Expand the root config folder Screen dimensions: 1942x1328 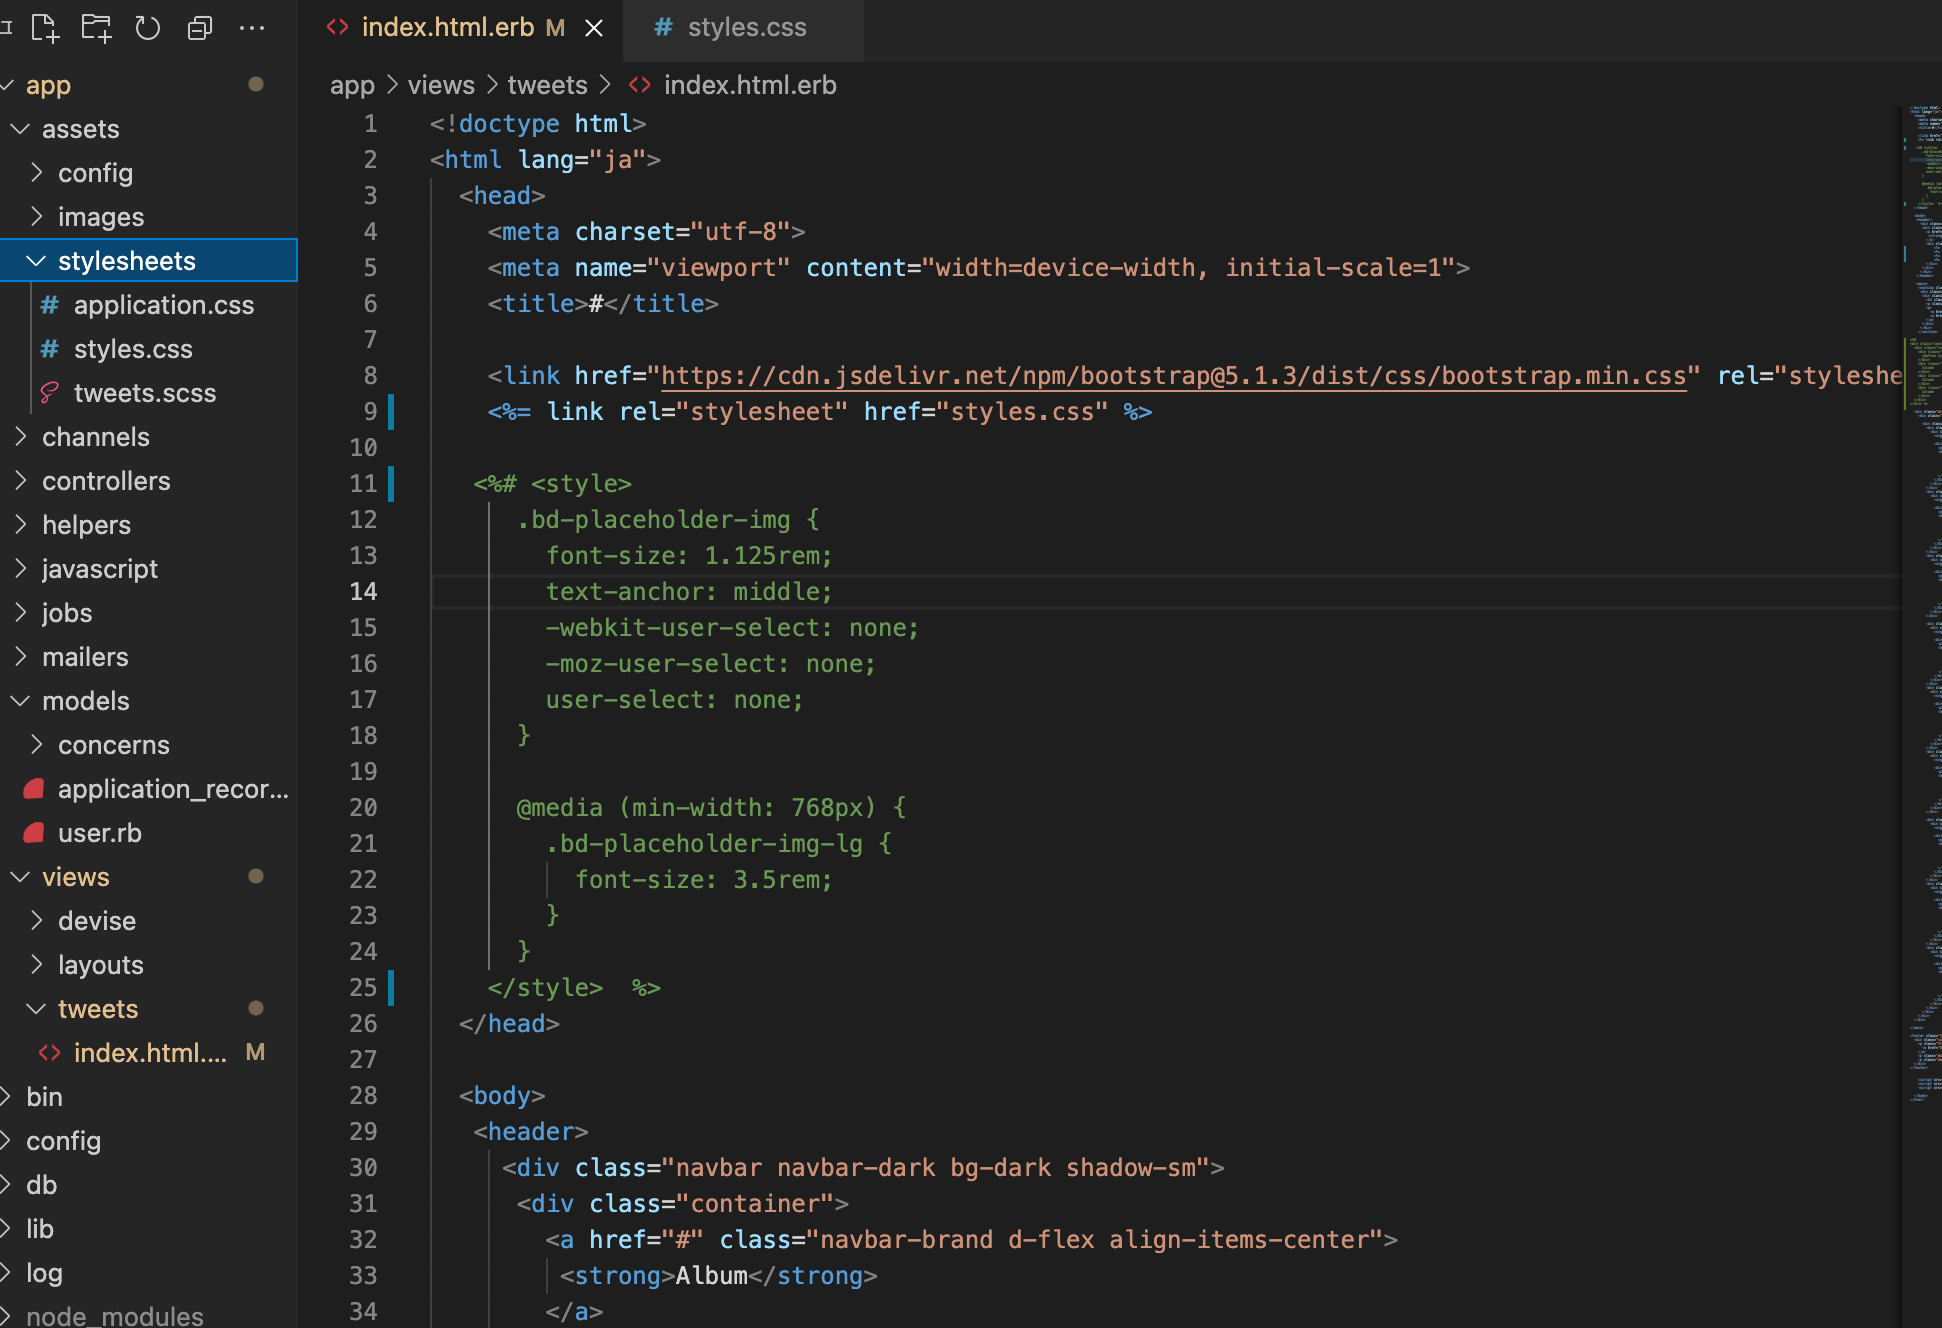tap(6, 1141)
